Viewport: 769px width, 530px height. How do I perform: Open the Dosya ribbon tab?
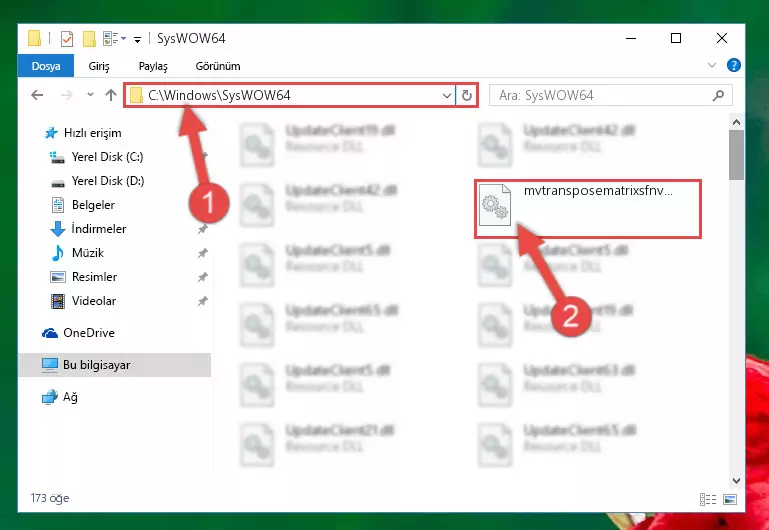coord(46,66)
